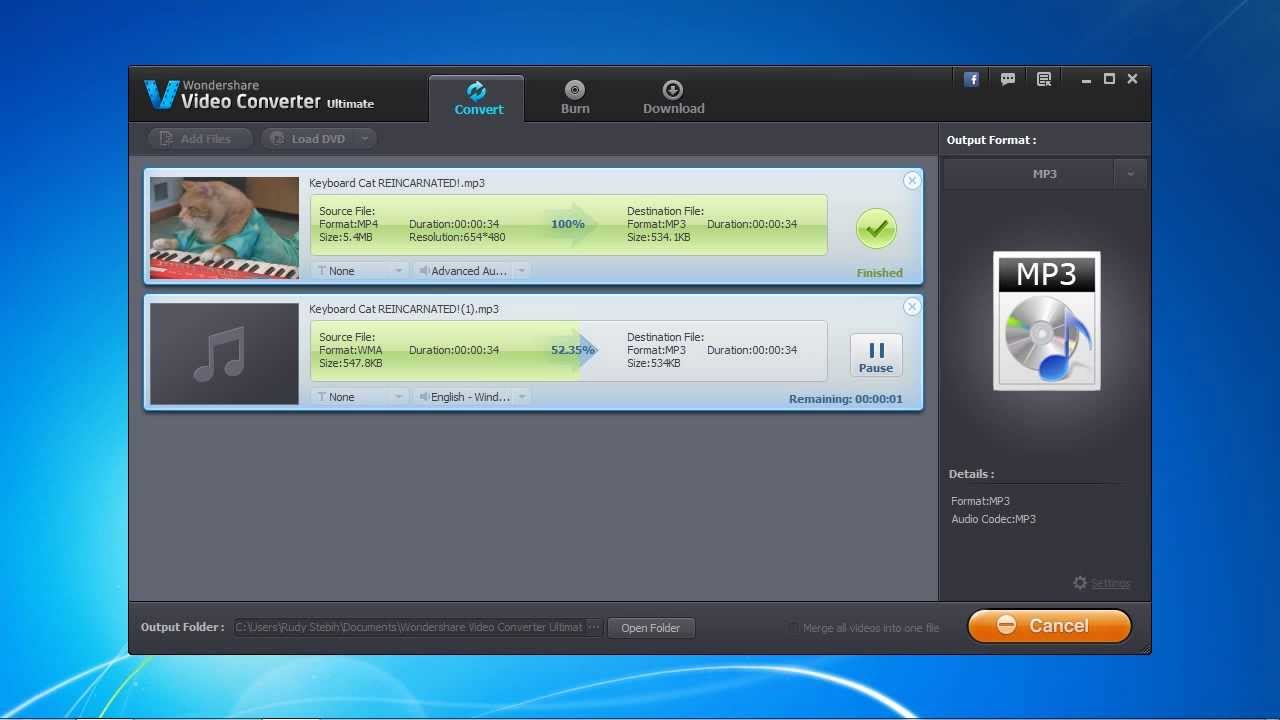
Task: Click the notes list icon in title bar
Action: [x=1044, y=80]
